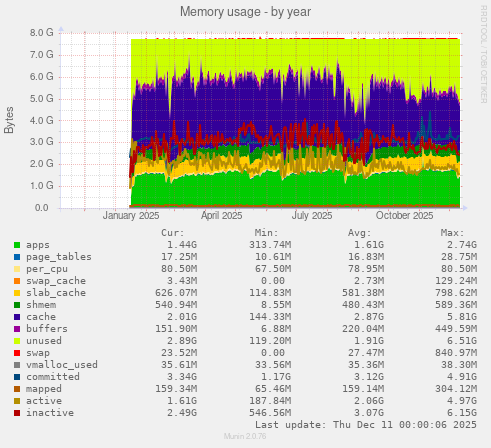The height and width of the screenshot is (448, 491).
Task: Select the 'cache' legend label
Action: click(41, 317)
